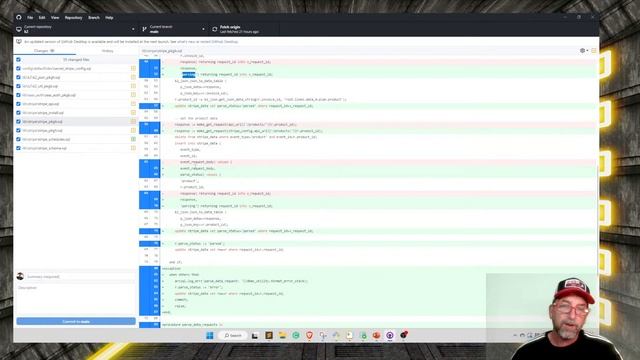Click the update available banner icon

point(19,42)
